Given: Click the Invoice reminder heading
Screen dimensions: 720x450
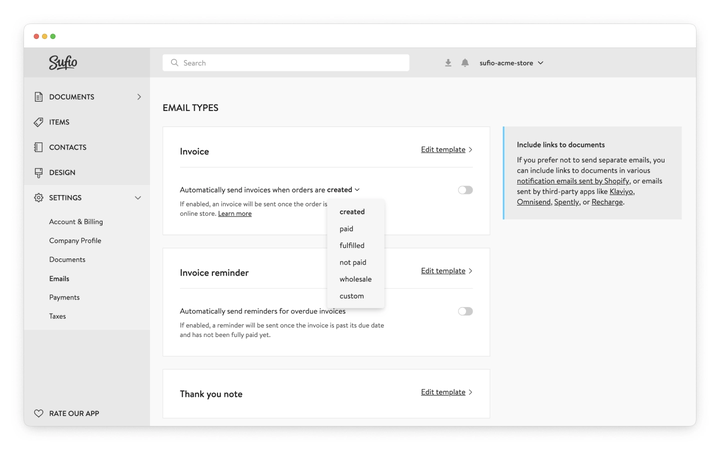Looking at the screenshot, I should pos(214,273).
